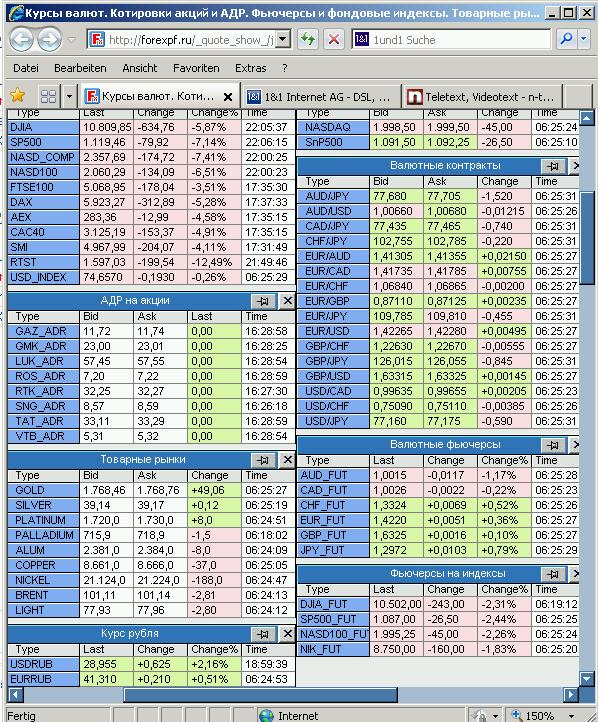Viewport: 598px width, 722px height.
Task: Select the EURRUB row label
Action: coord(43,680)
